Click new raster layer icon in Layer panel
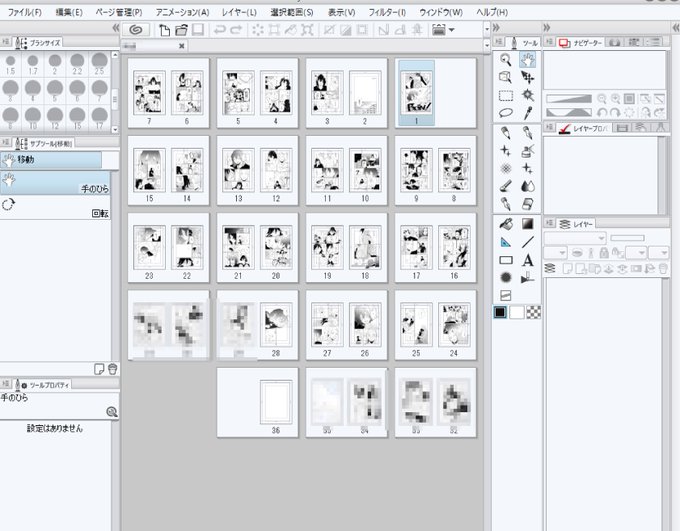 (567, 269)
